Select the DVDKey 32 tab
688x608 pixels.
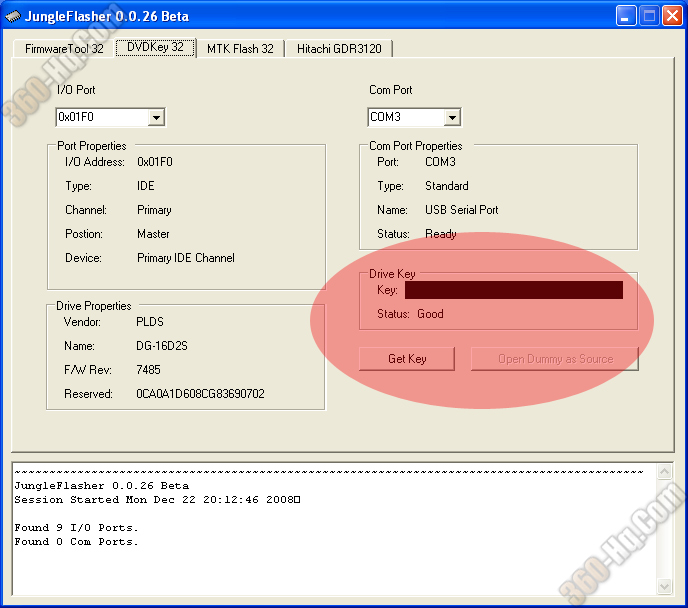coord(155,47)
